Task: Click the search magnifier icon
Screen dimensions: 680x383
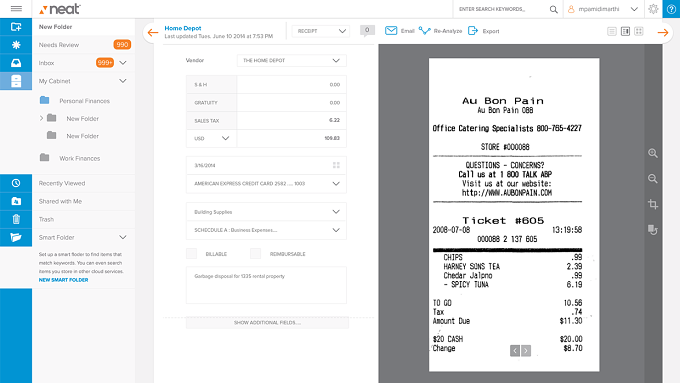Action: tap(553, 9)
